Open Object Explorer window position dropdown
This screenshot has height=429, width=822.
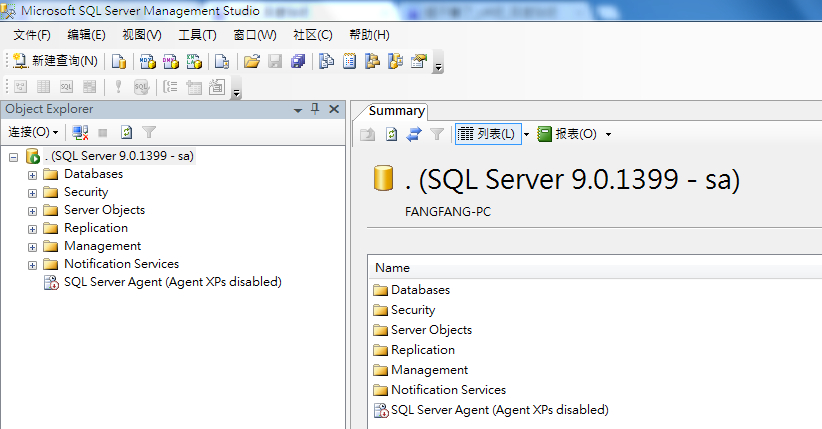tap(298, 110)
